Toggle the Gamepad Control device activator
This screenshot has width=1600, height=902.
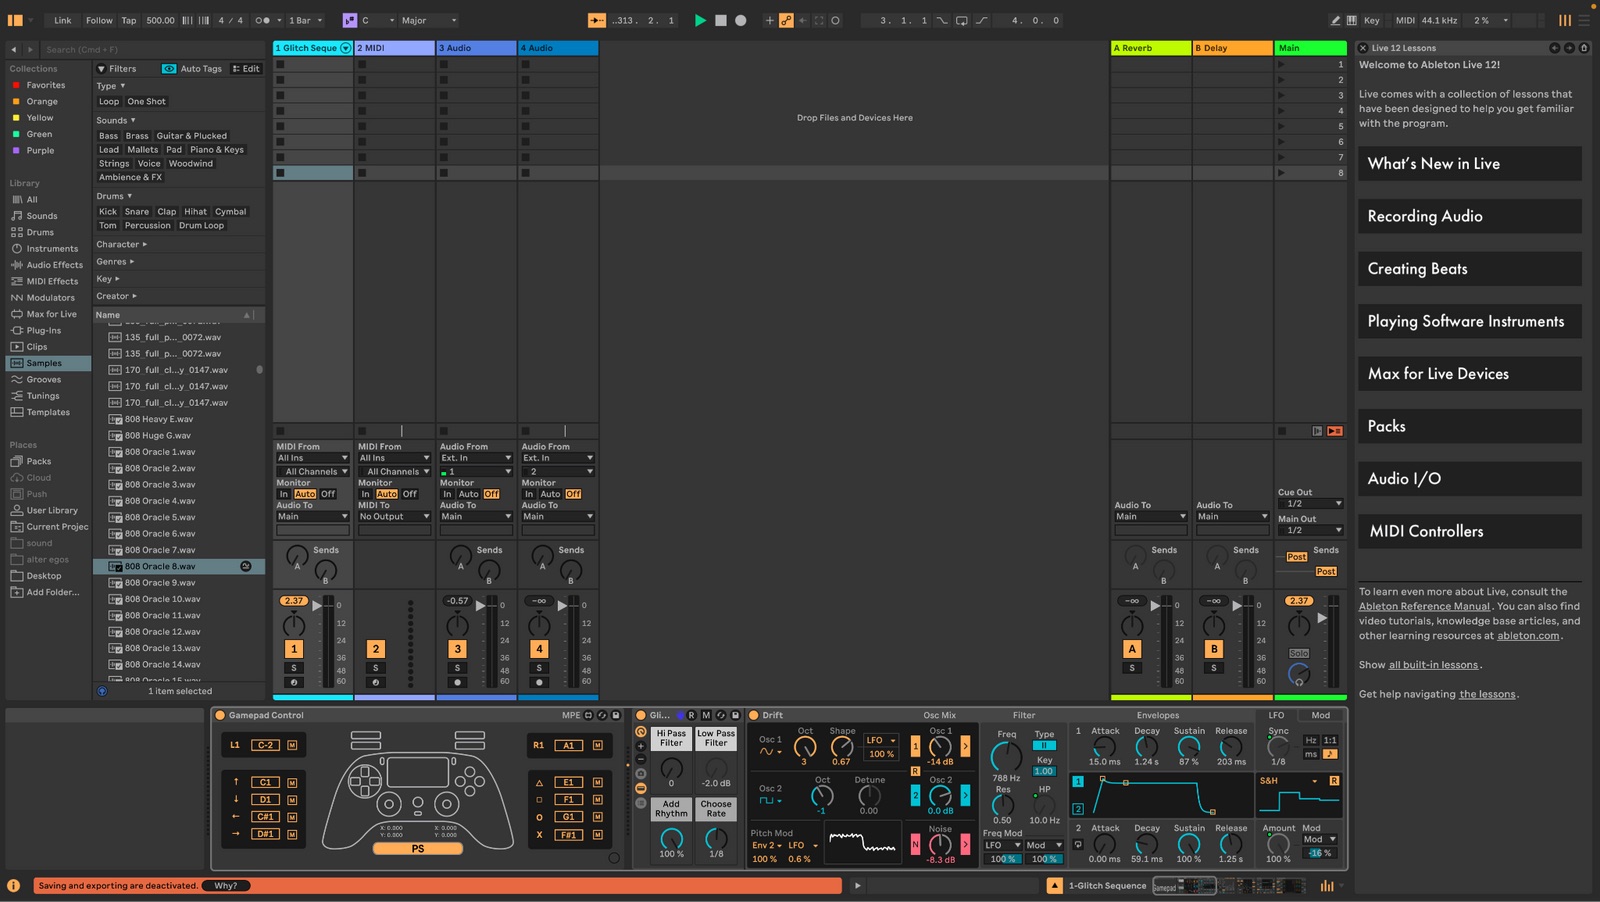coord(220,716)
